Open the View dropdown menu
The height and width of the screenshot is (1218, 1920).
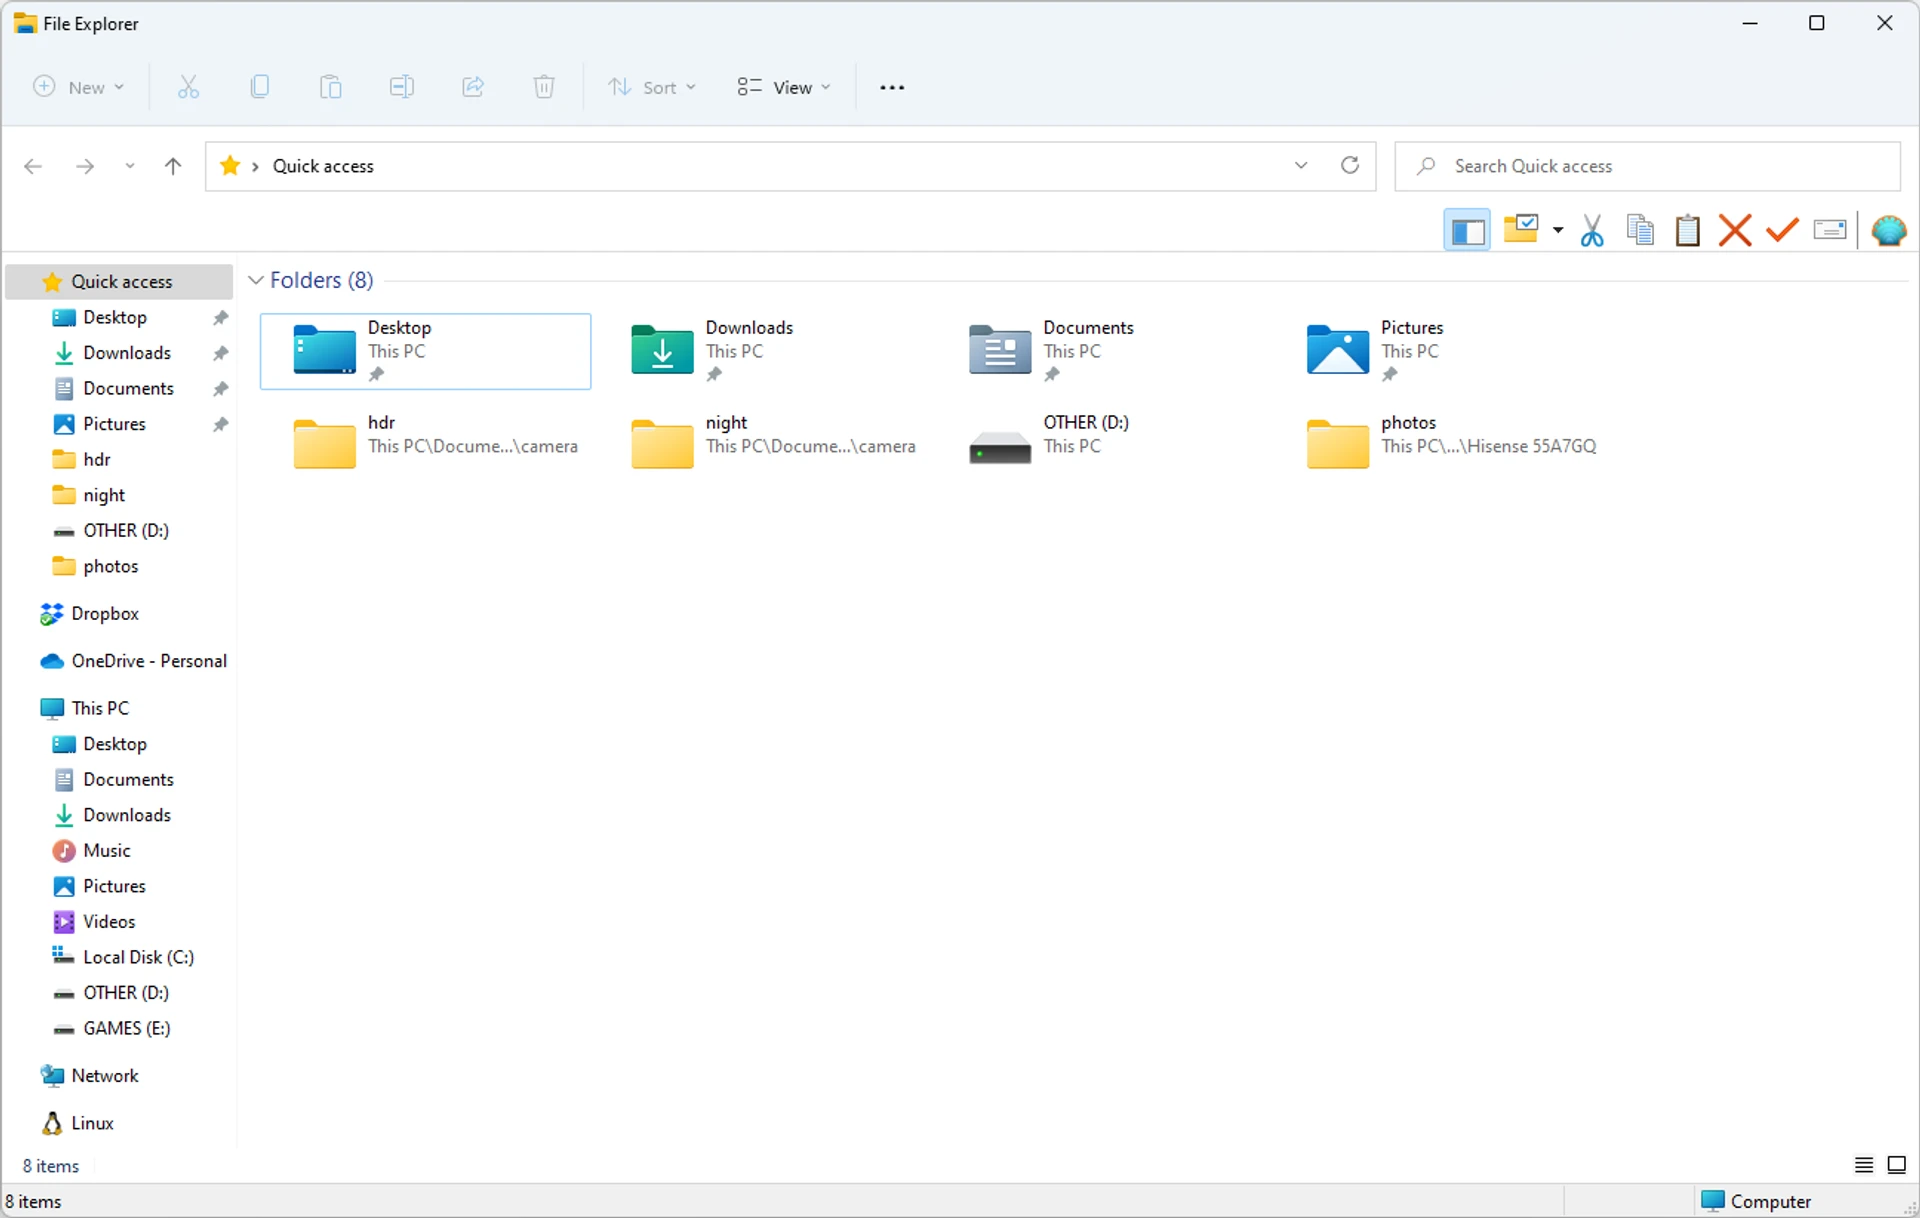784,87
